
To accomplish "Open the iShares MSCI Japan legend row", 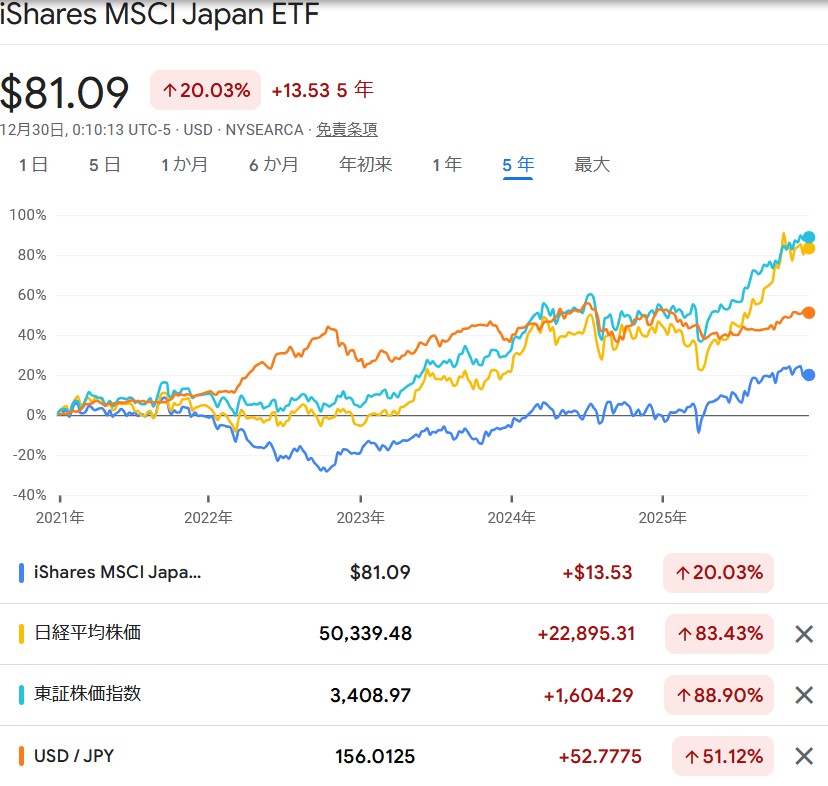I will tap(118, 573).
